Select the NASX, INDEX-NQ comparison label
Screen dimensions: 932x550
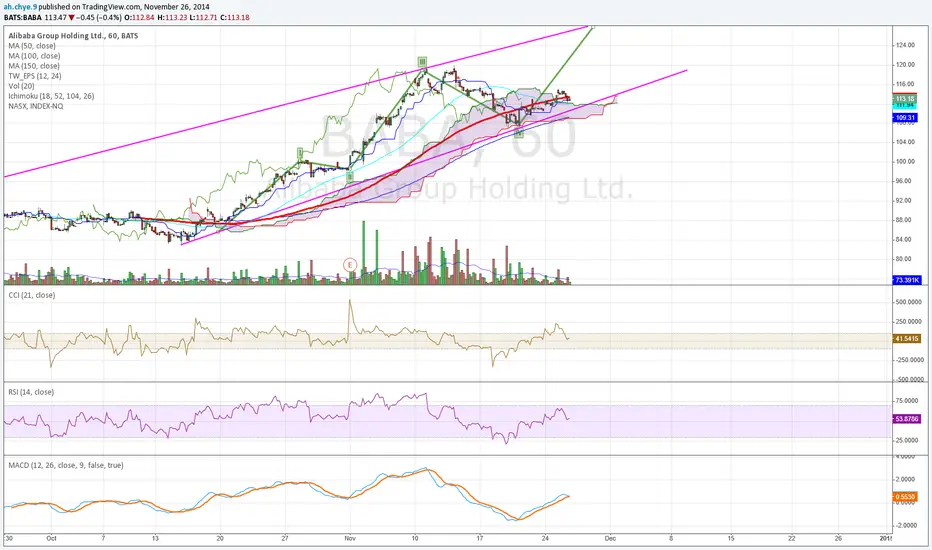pos(36,106)
